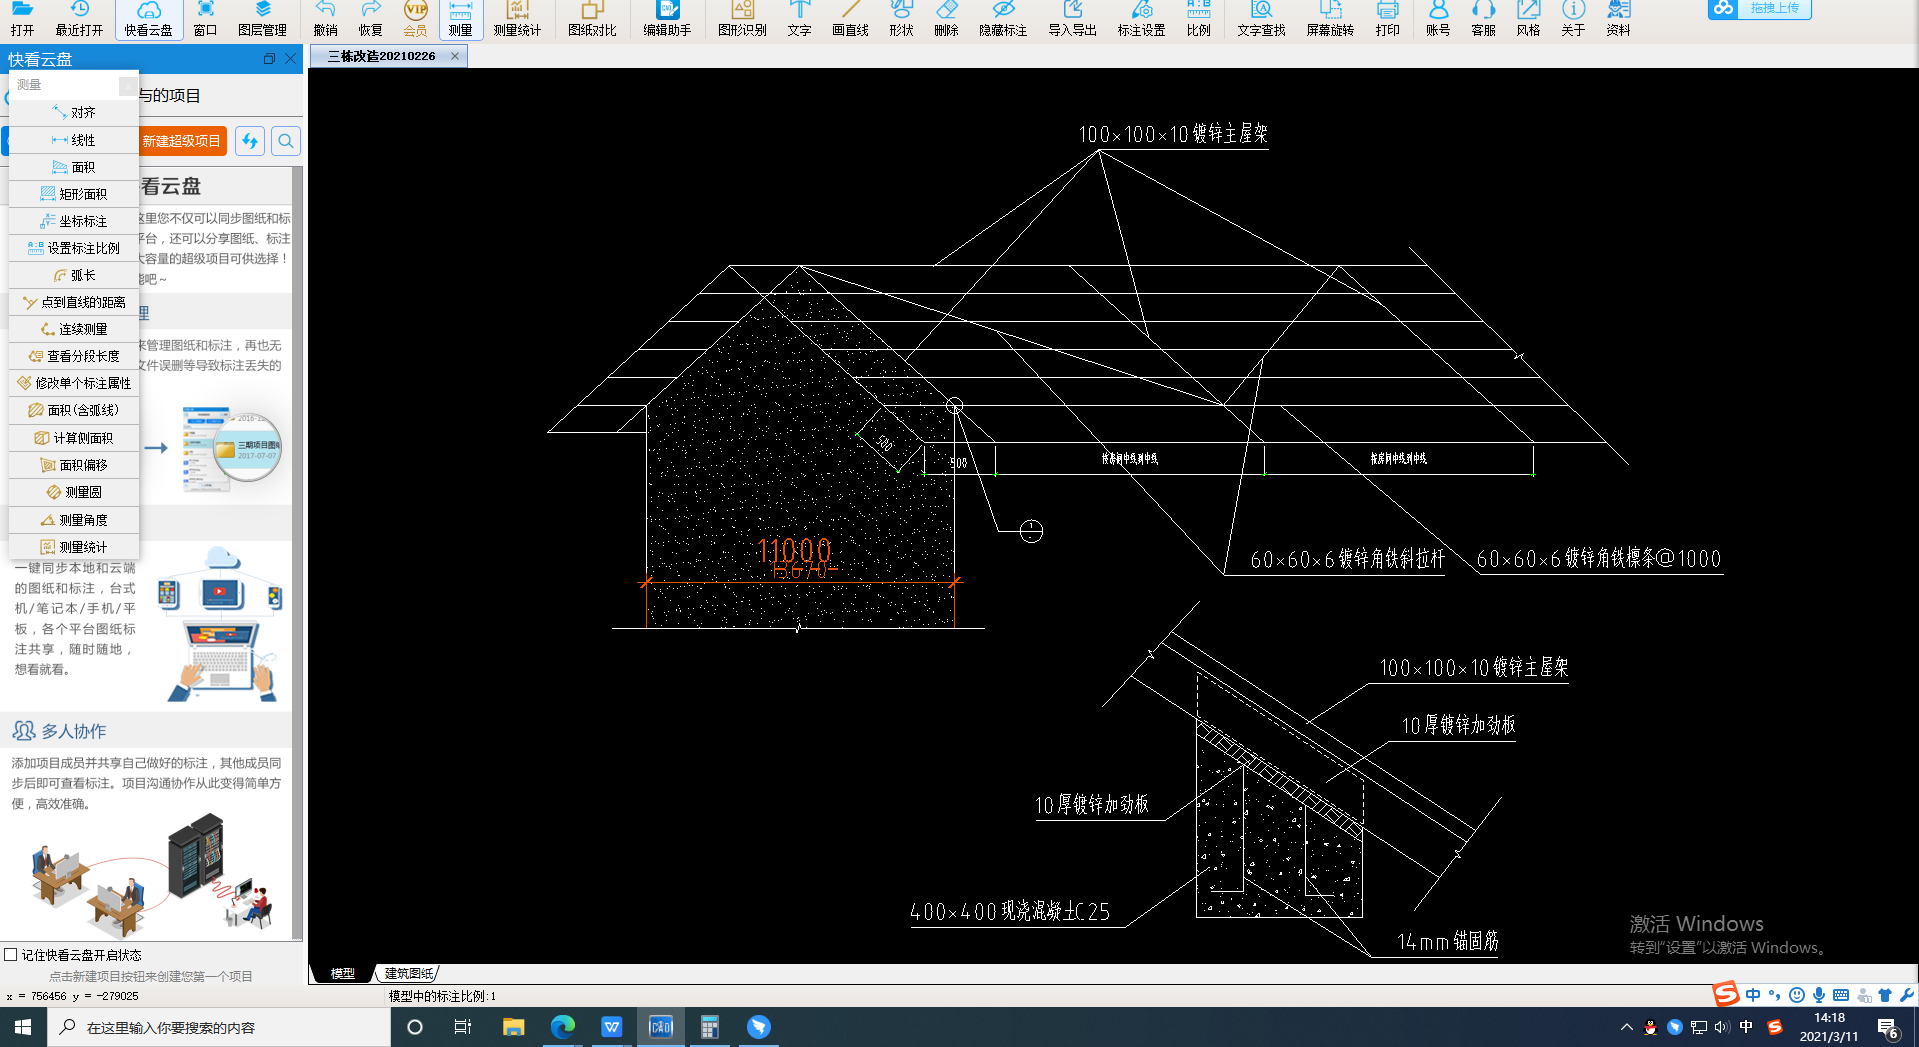The height and width of the screenshot is (1047, 1919).
Task: Open 标注设置 annotation settings
Action: pos(1141,19)
